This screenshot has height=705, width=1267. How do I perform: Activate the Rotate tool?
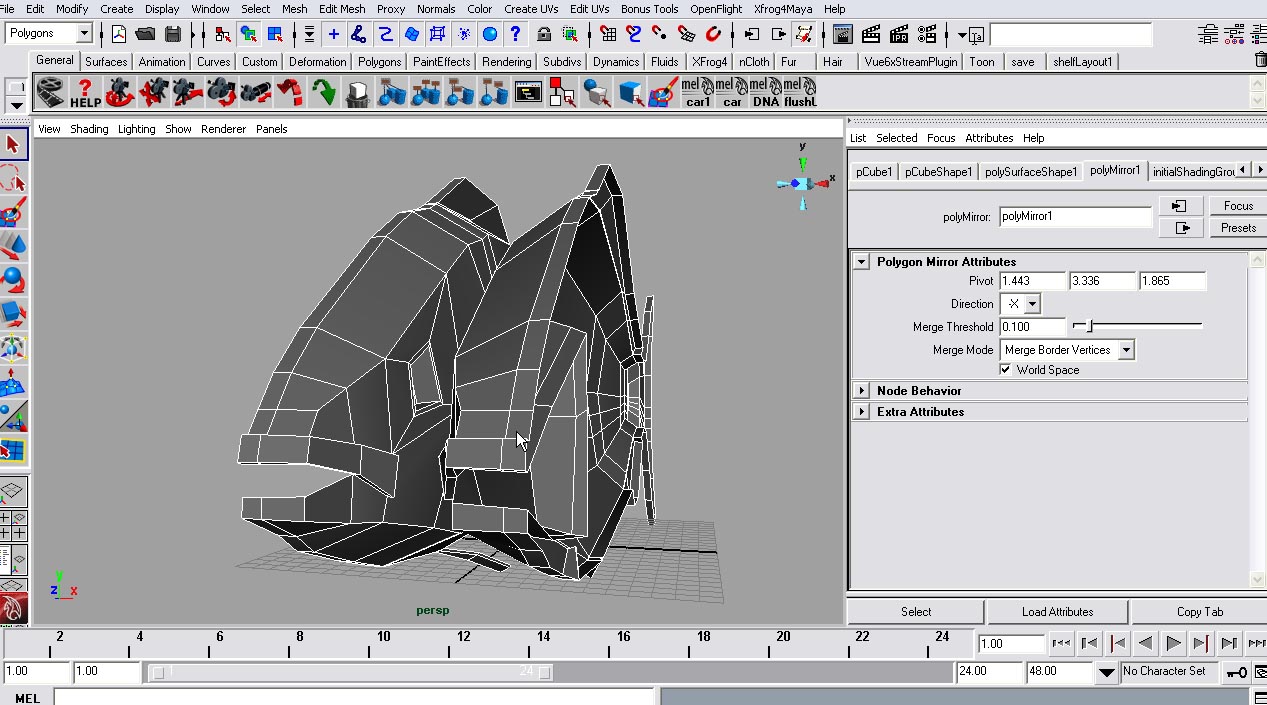point(13,281)
